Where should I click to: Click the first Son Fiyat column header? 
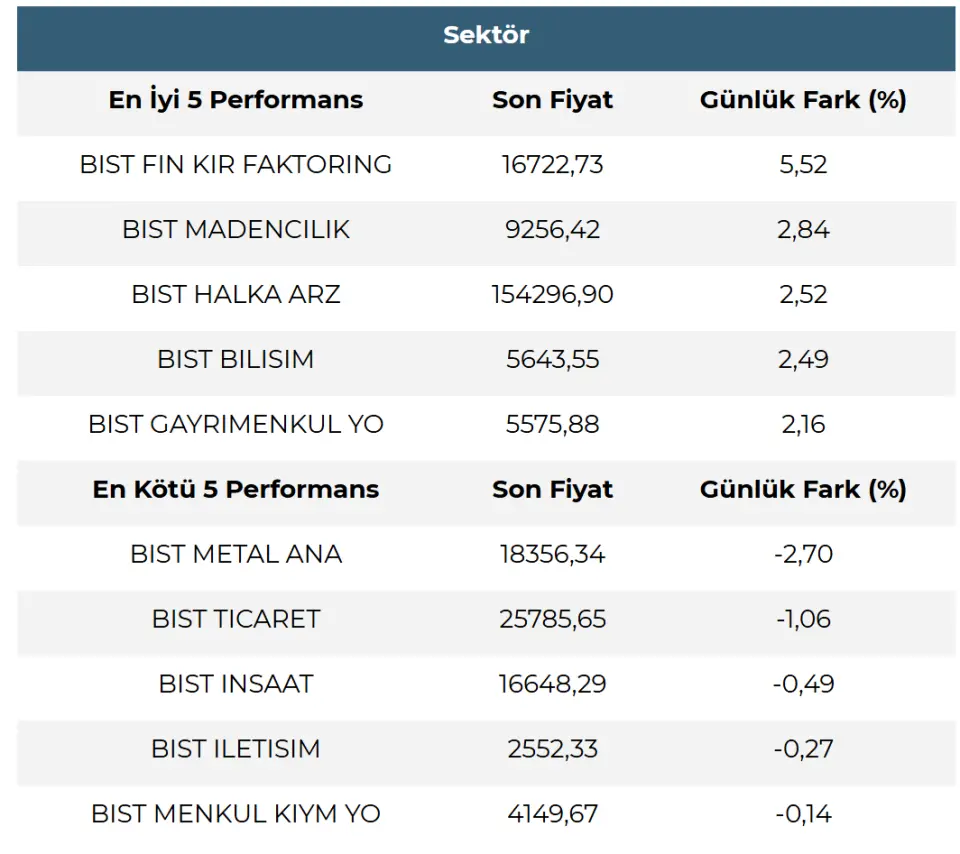pyautogui.click(x=552, y=100)
